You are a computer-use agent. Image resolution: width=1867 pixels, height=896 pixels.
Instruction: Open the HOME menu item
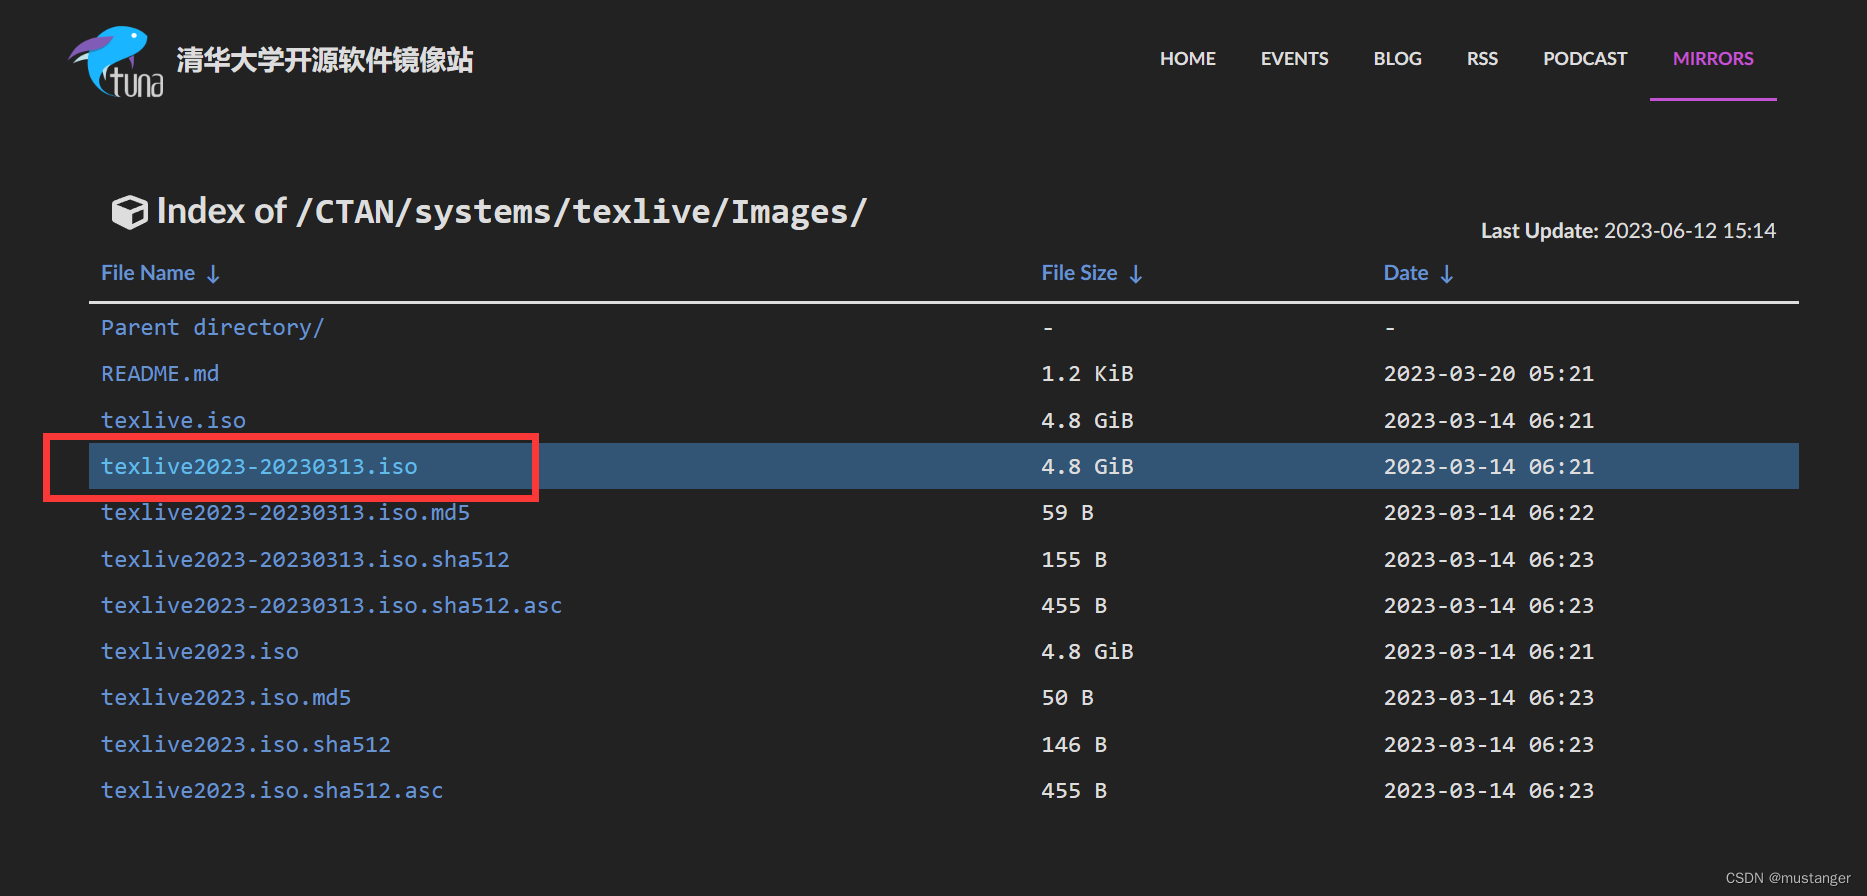1188,59
